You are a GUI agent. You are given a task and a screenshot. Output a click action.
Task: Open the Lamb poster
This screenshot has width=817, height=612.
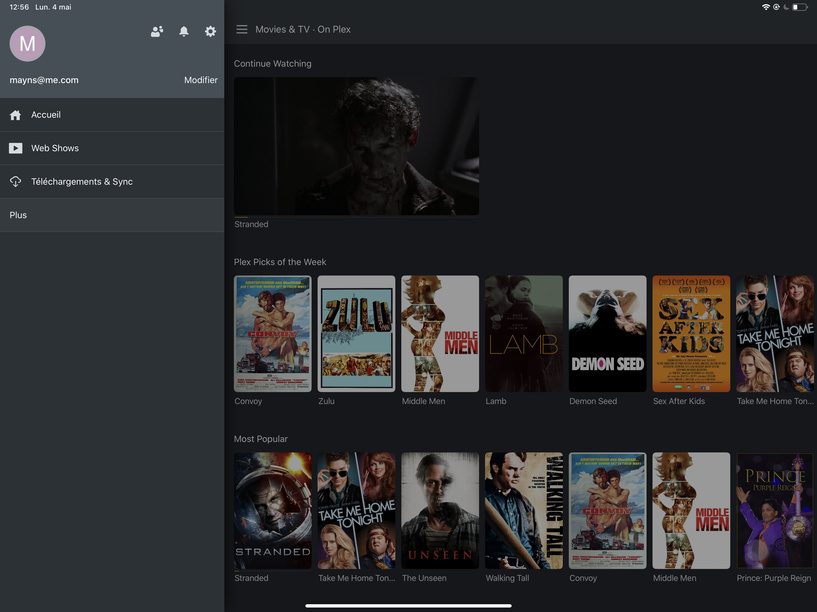524,333
